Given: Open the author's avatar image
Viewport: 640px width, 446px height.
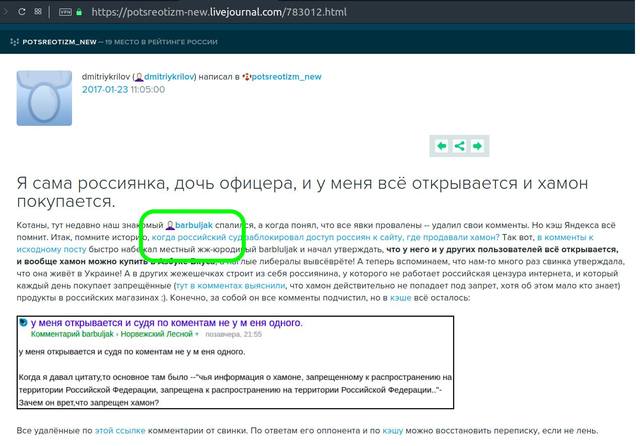Looking at the screenshot, I should [44, 98].
